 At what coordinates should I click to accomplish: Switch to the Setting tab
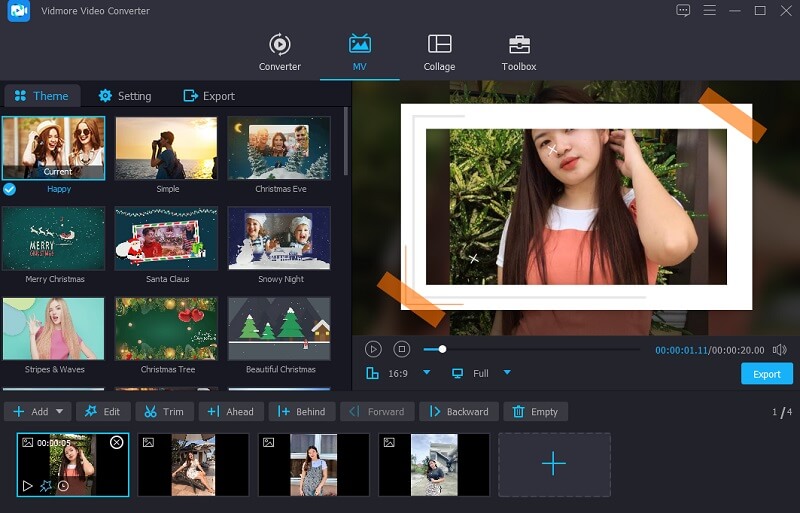click(x=125, y=96)
